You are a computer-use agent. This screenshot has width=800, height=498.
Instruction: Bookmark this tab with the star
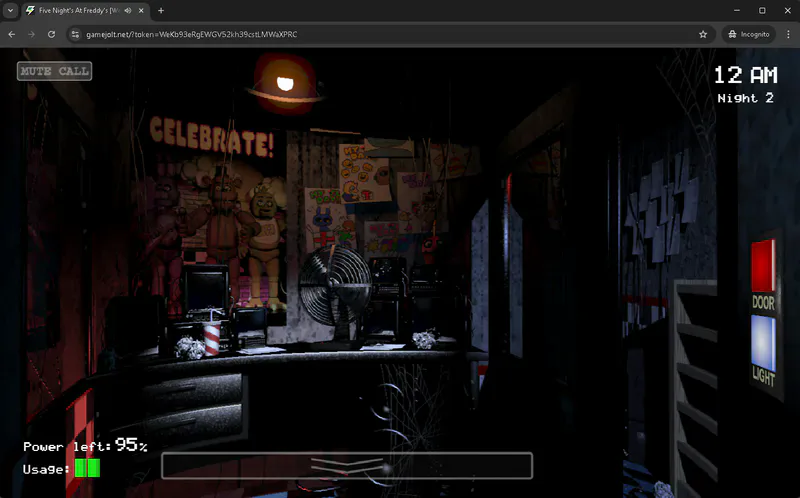pos(703,34)
